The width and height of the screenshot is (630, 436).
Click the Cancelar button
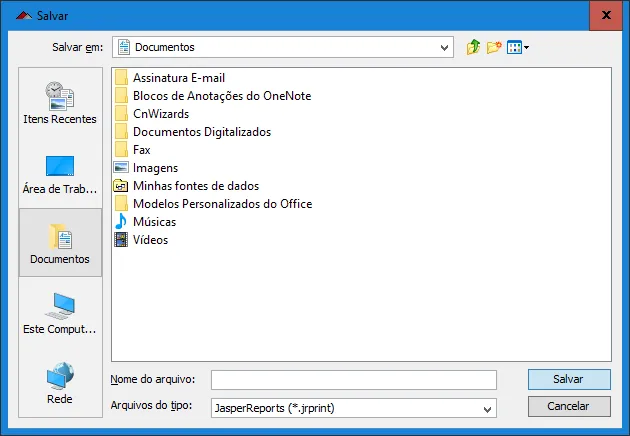click(x=569, y=406)
